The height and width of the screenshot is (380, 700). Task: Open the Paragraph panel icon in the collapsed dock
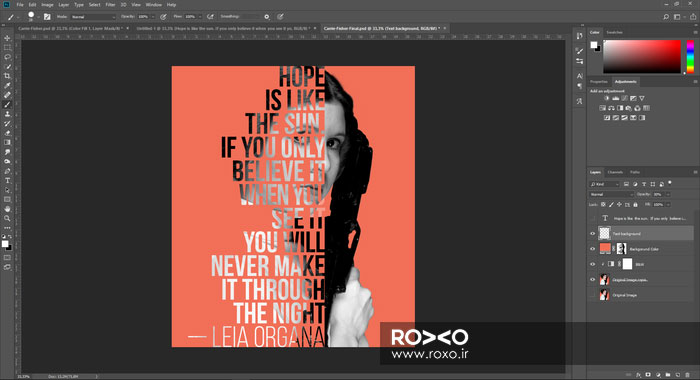(x=579, y=86)
